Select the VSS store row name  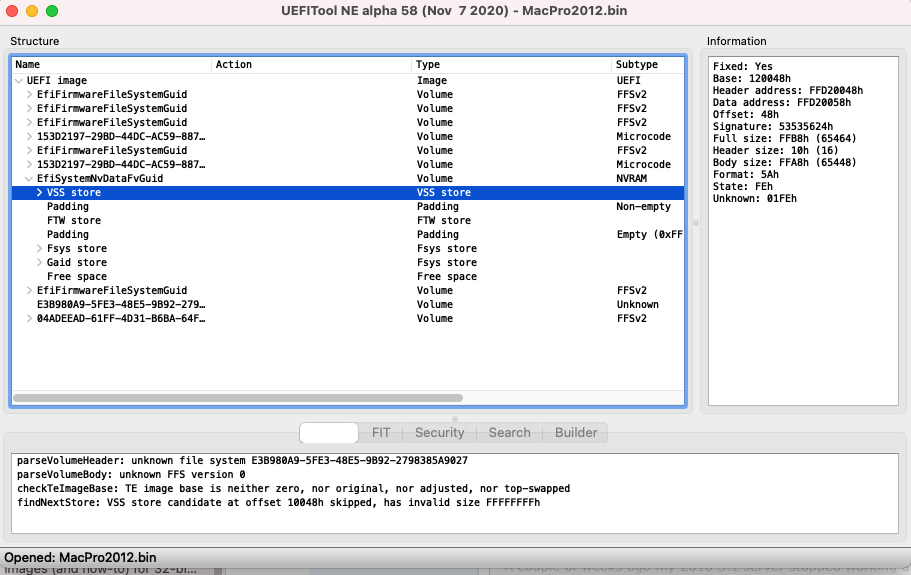point(74,192)
